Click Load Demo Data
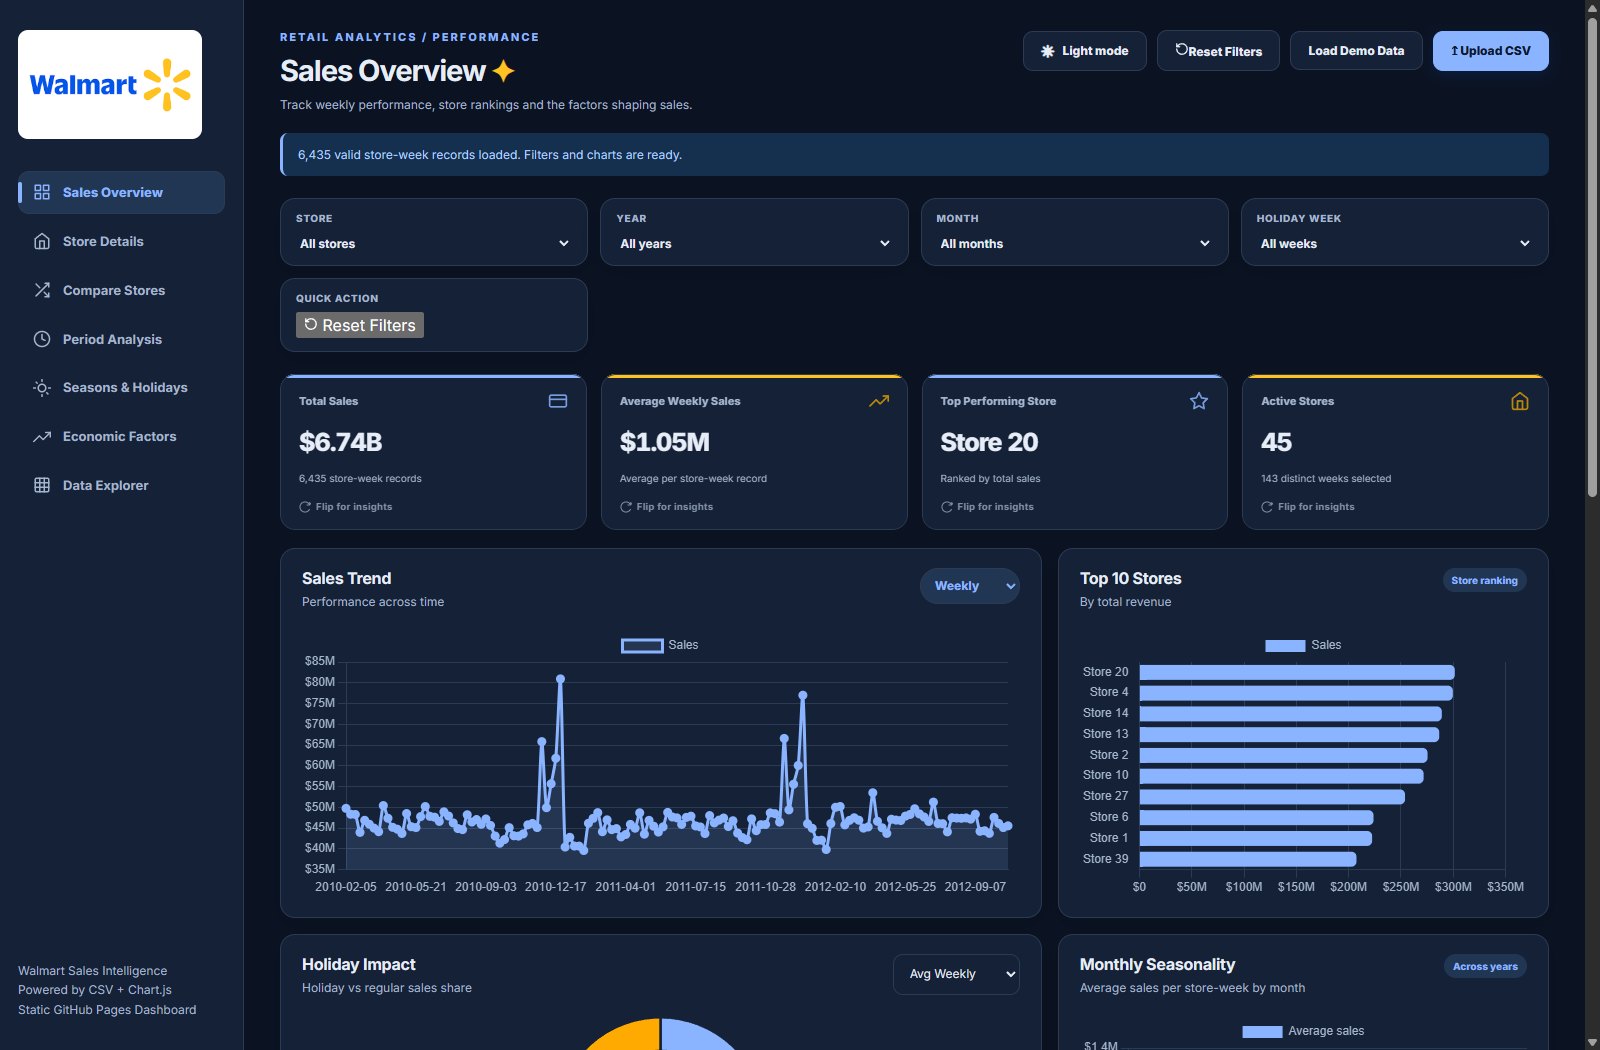Image resolution: width=1600 pixels, height=1050 pixels. pyautogui.click(x=1356, y=51)
